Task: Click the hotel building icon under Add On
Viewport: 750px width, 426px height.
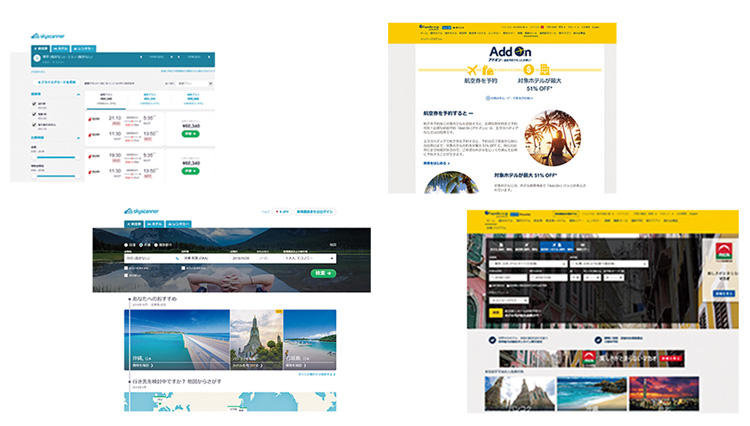Action: [x=545, y=70]
